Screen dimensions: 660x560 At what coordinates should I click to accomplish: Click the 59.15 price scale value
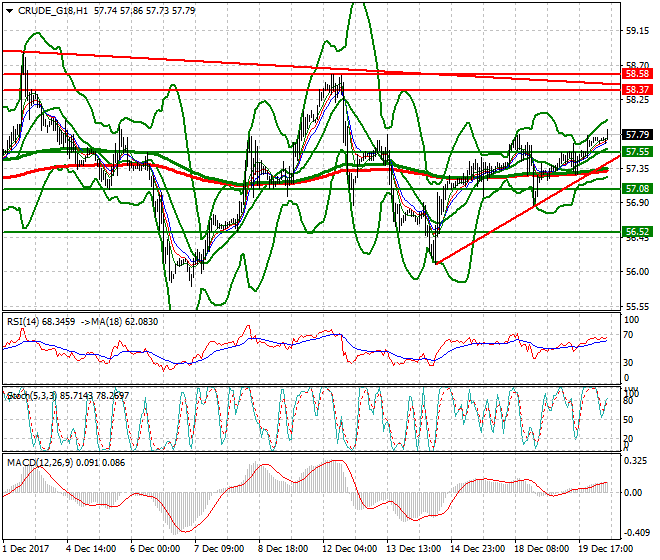(x=637, y=31)
